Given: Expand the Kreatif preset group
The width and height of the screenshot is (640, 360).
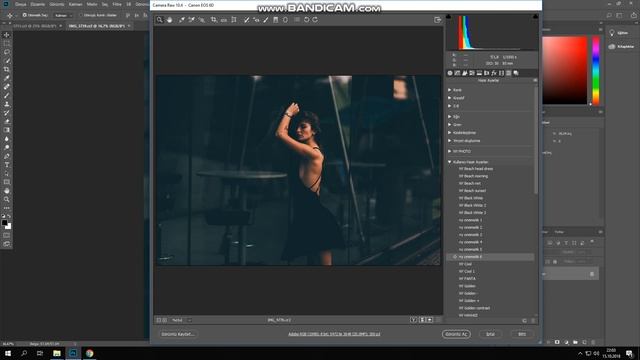Looking at the screenshot, I should 449,98.
